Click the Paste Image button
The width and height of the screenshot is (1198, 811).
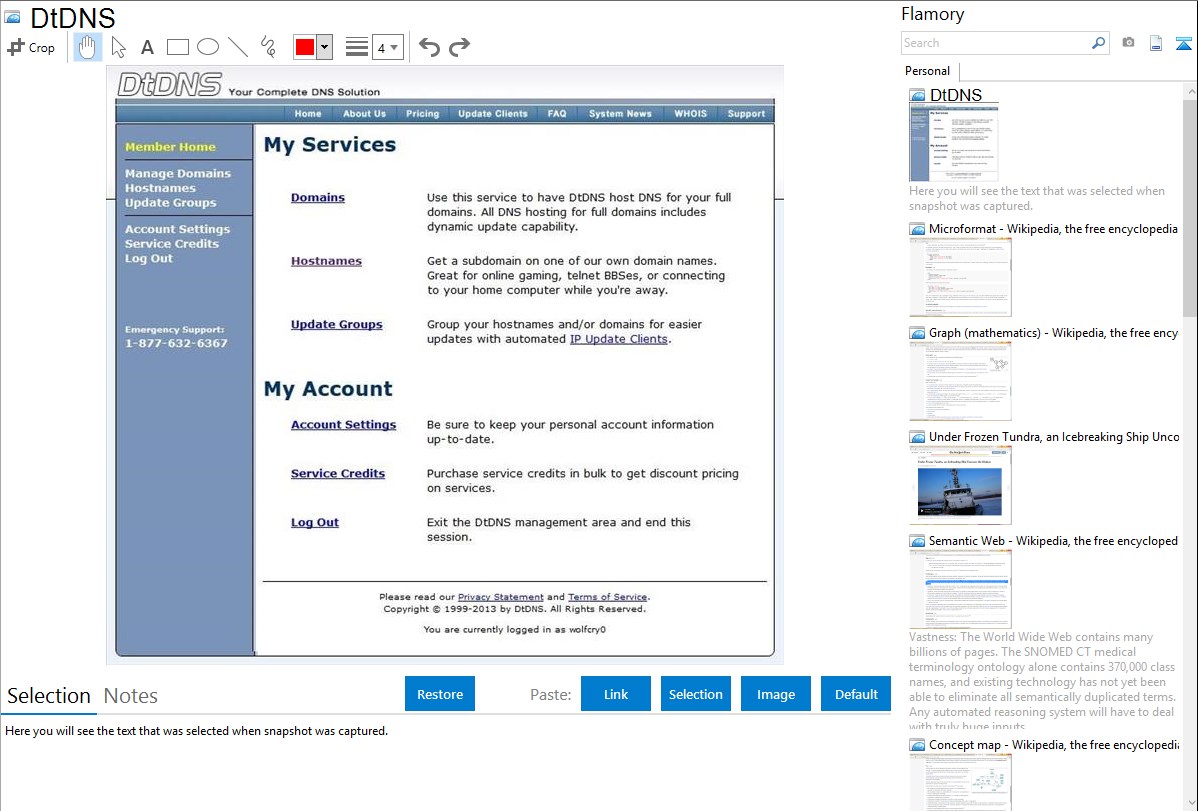coord(775,694)
